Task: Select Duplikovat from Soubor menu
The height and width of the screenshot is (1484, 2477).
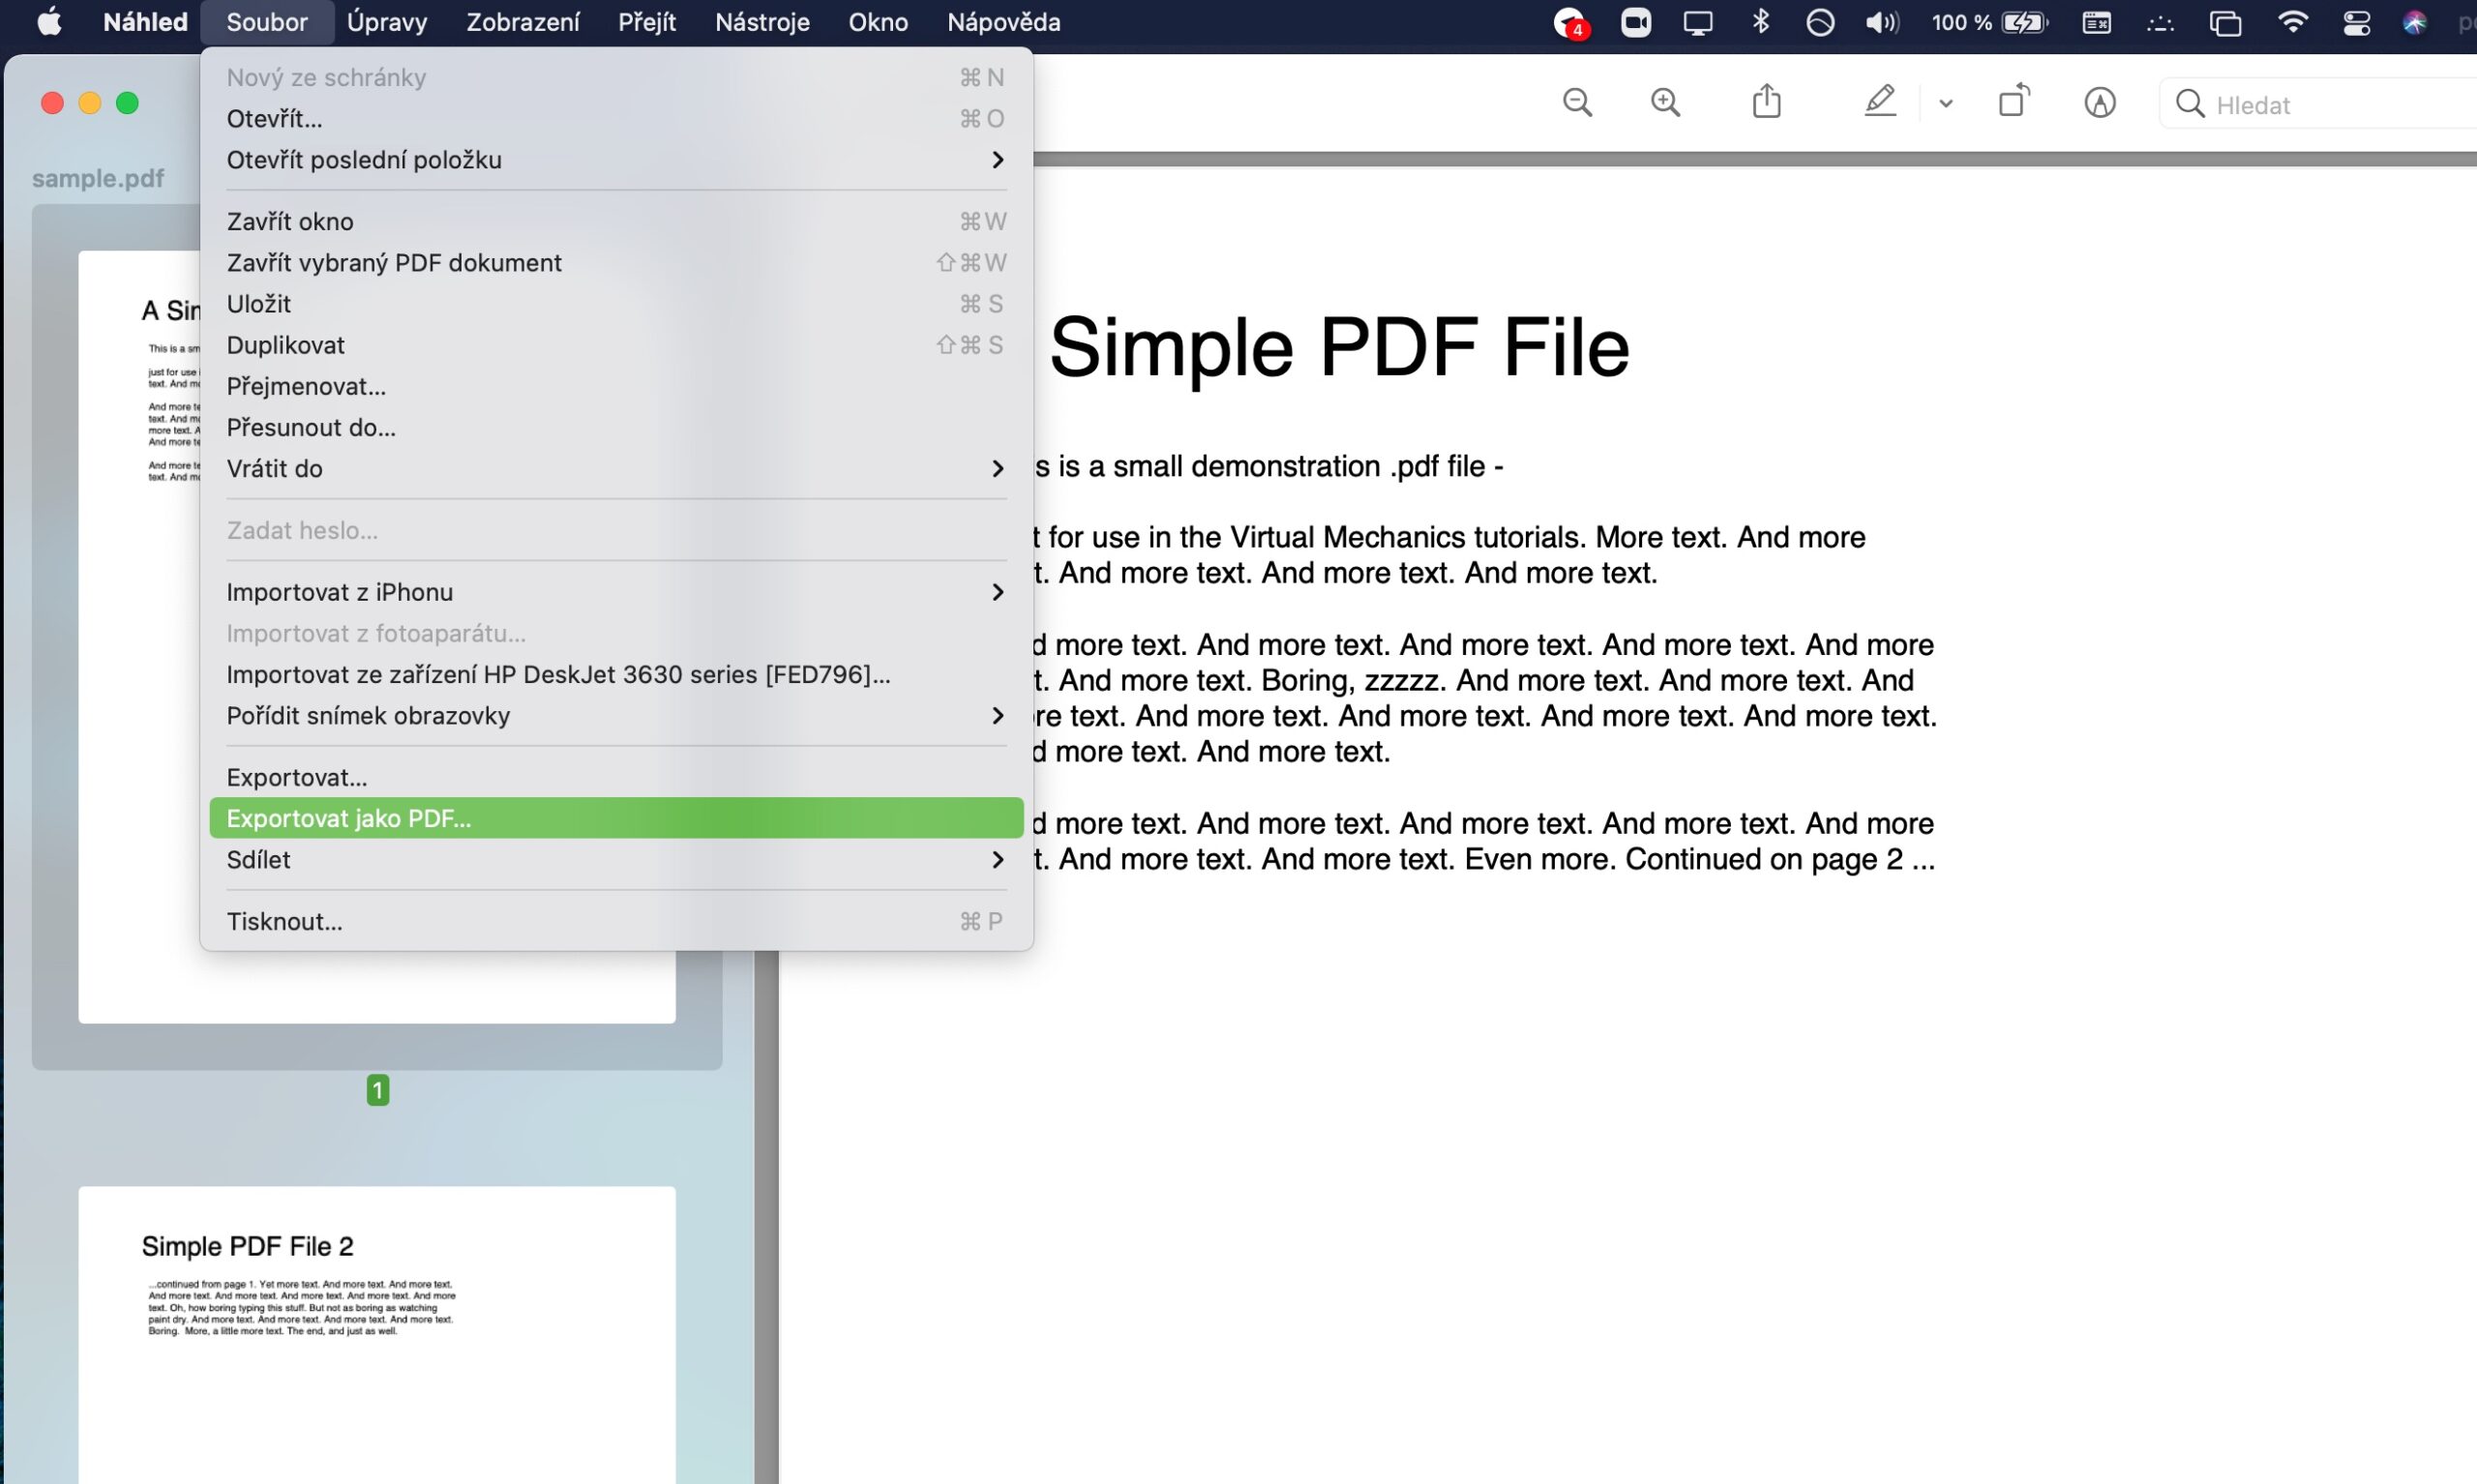Action: (x=285, y=345)
